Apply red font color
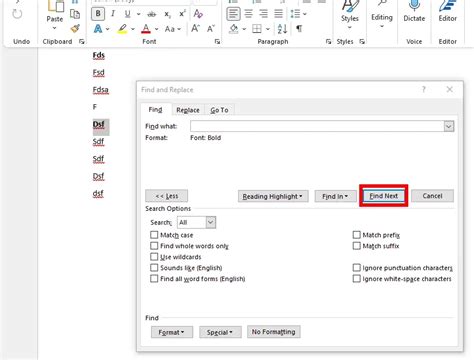Image resolution: width=474 pixels, height=360 pixels. 146,29
